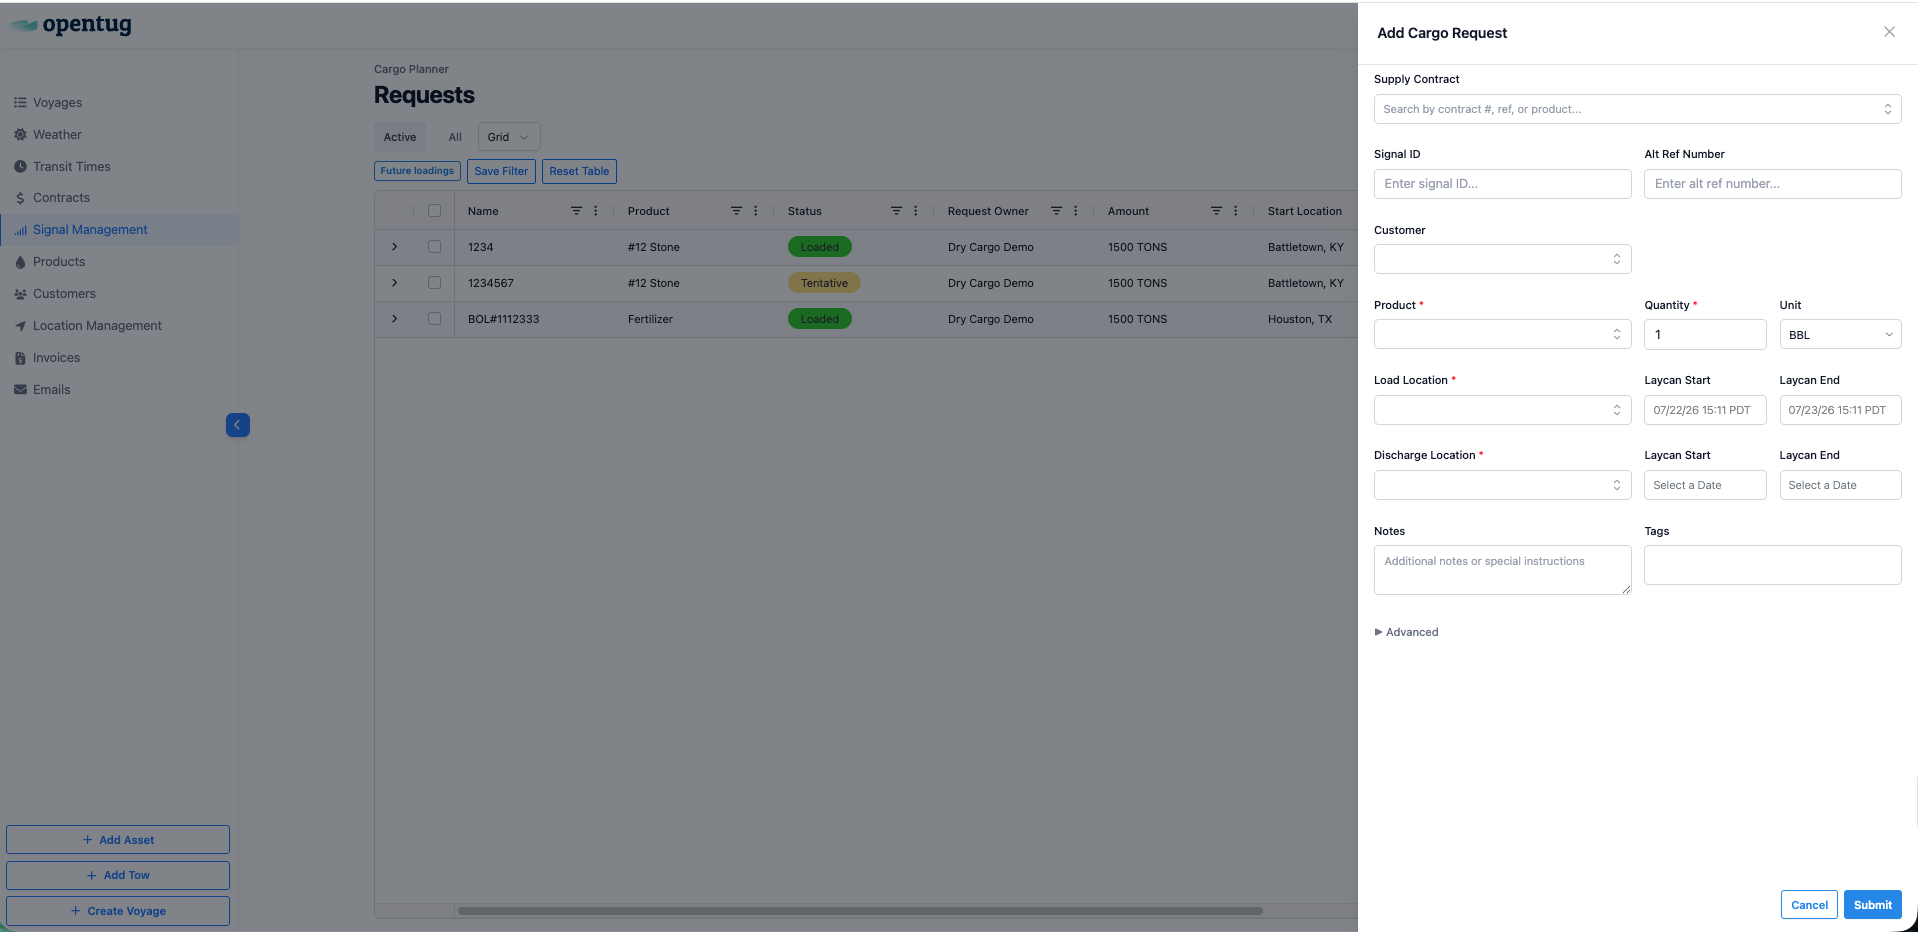Expand the Advanced section

[x=1407, y=632]
